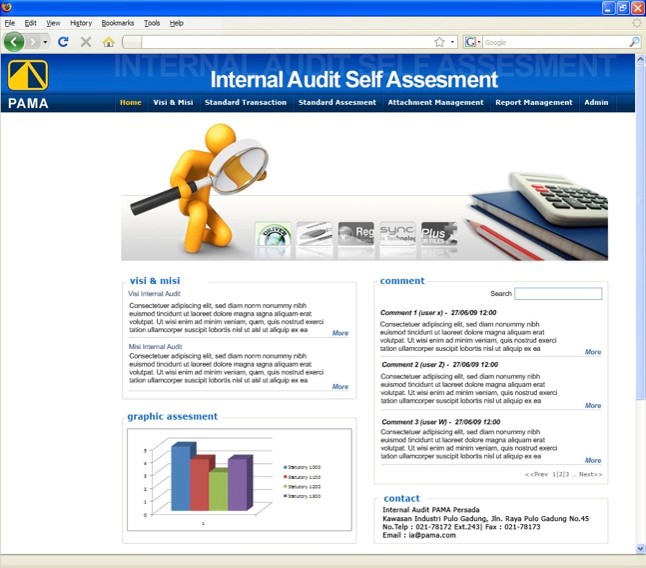Screen dimensions: 646x568
Task: Click the browser Back arrow button
Action: pos(14,42)
